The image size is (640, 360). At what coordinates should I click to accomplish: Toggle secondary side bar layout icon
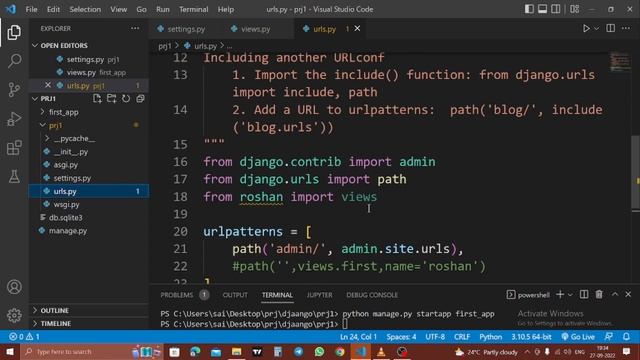tap(556, 9)
